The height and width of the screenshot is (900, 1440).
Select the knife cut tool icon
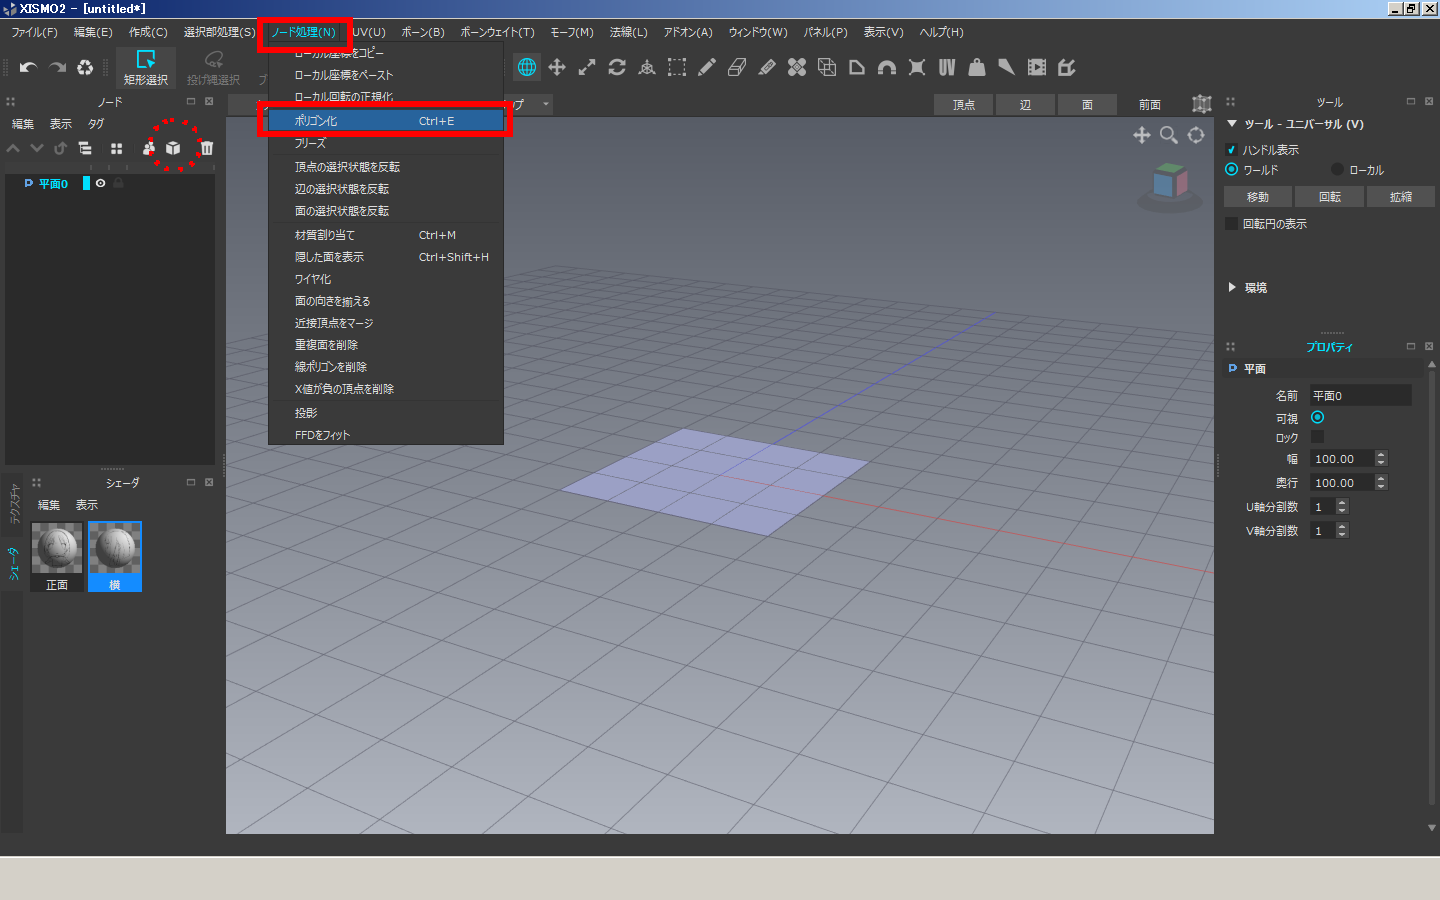[x=767, y=67]
